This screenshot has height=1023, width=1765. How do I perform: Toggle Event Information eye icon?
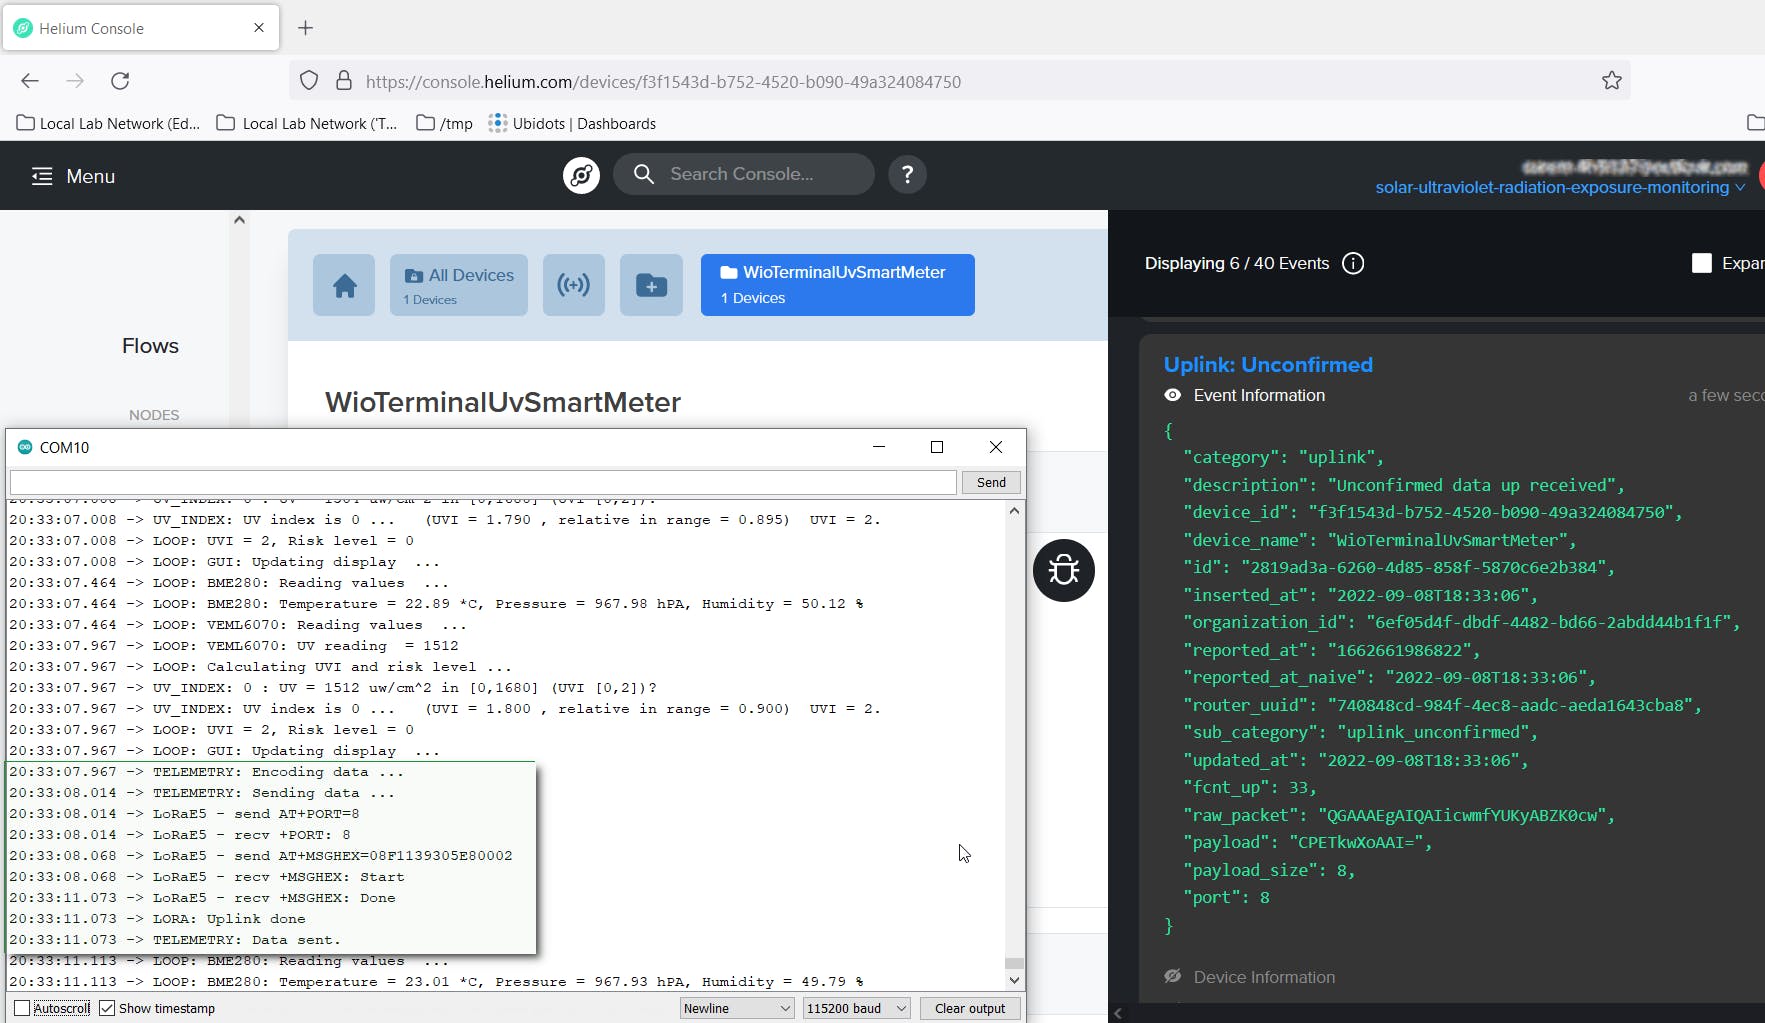click(x=1173, y=395)
